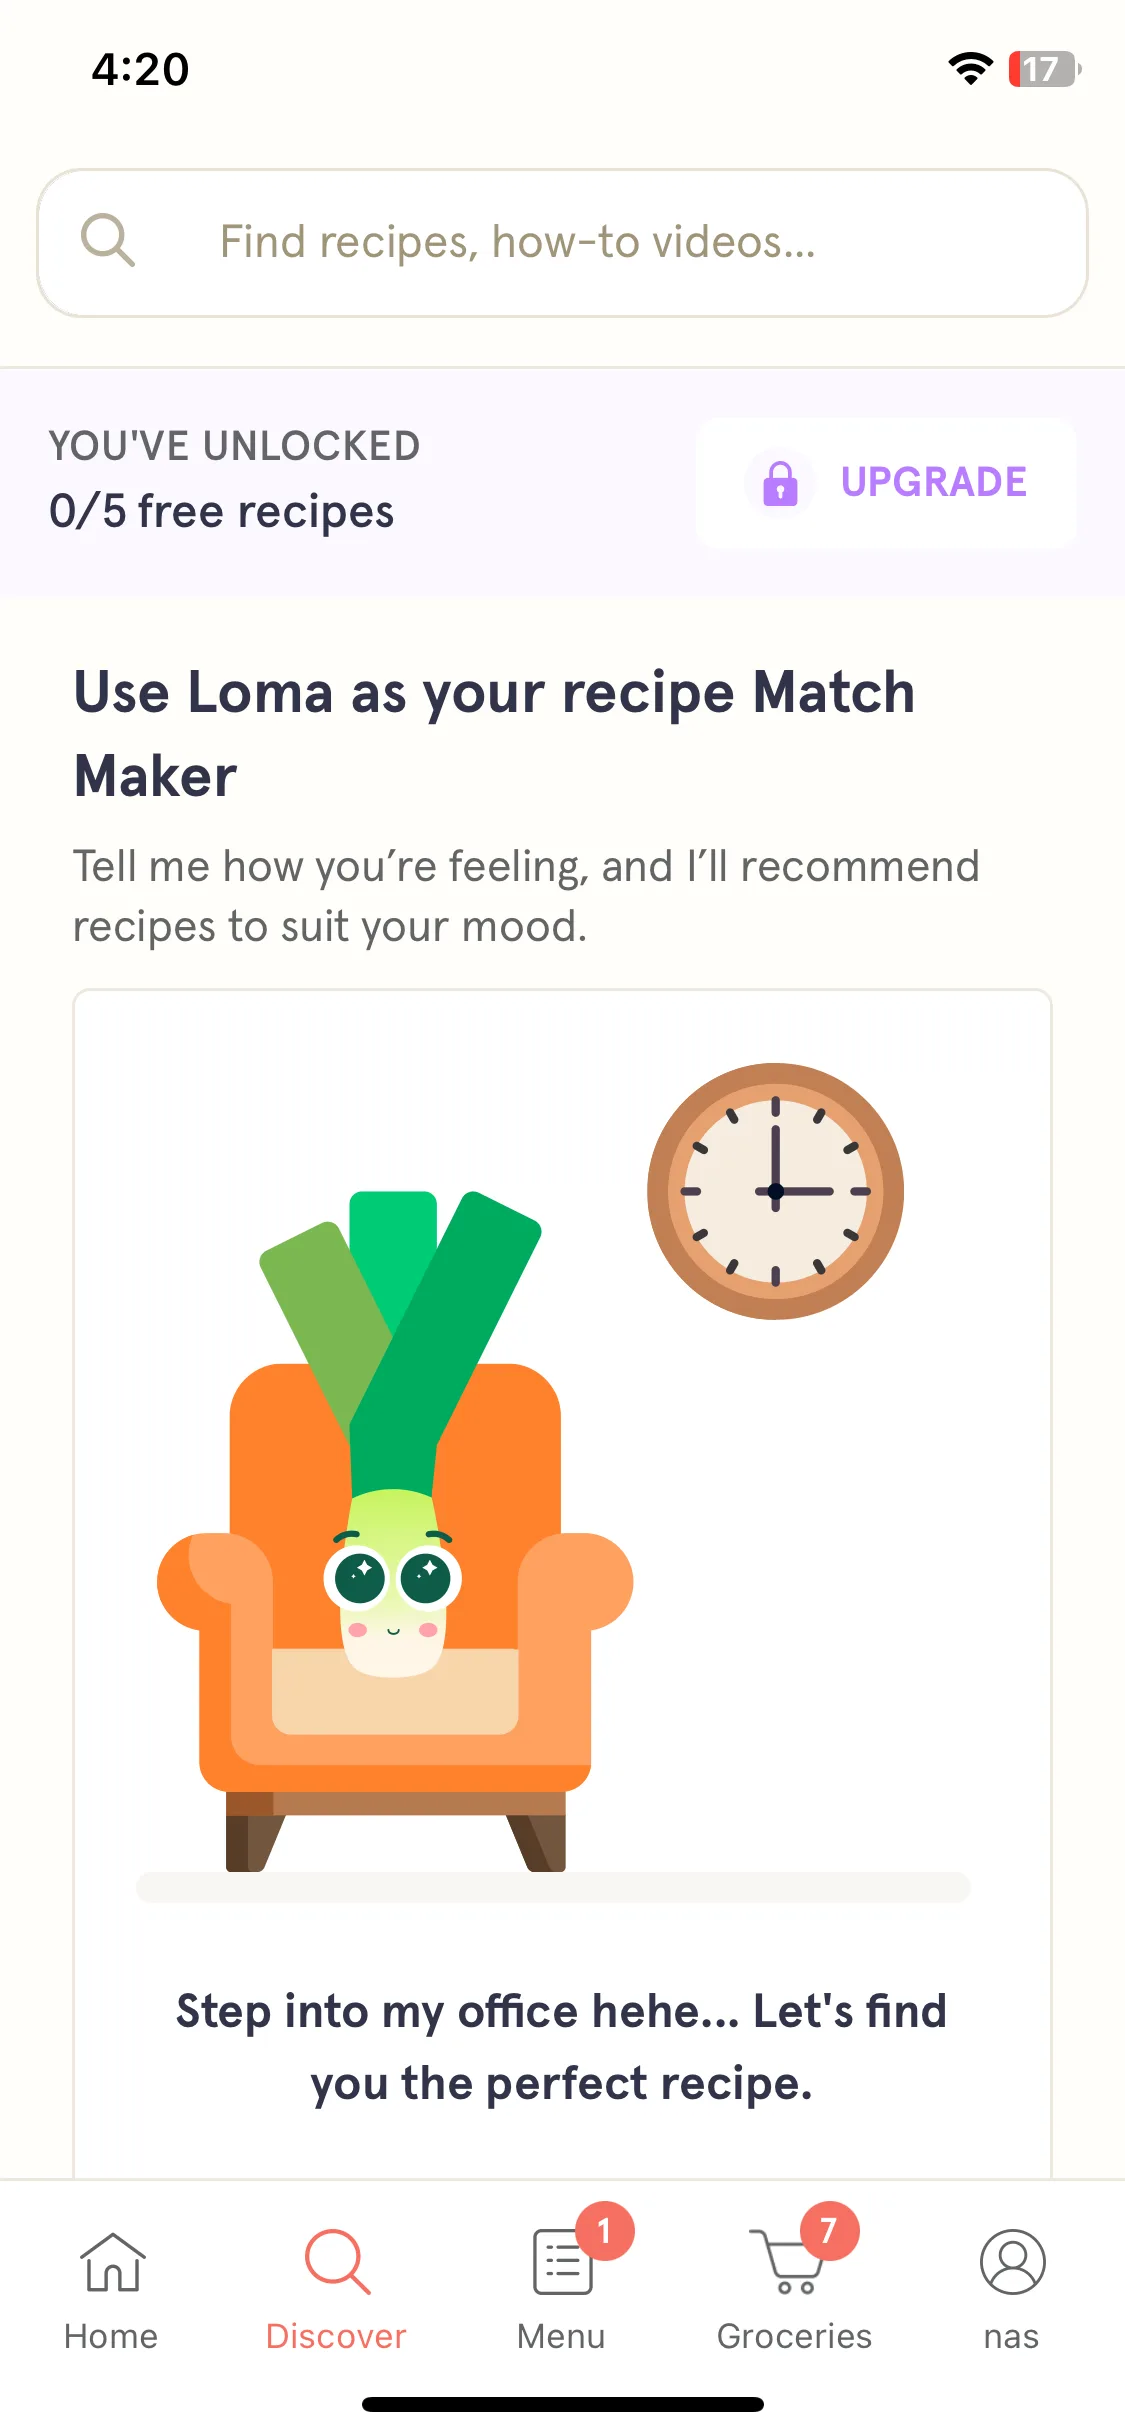Screen dimensions: 1125x2436
Task: Tap the 0/5 free recipes text
Action: [x=222, y=512]
